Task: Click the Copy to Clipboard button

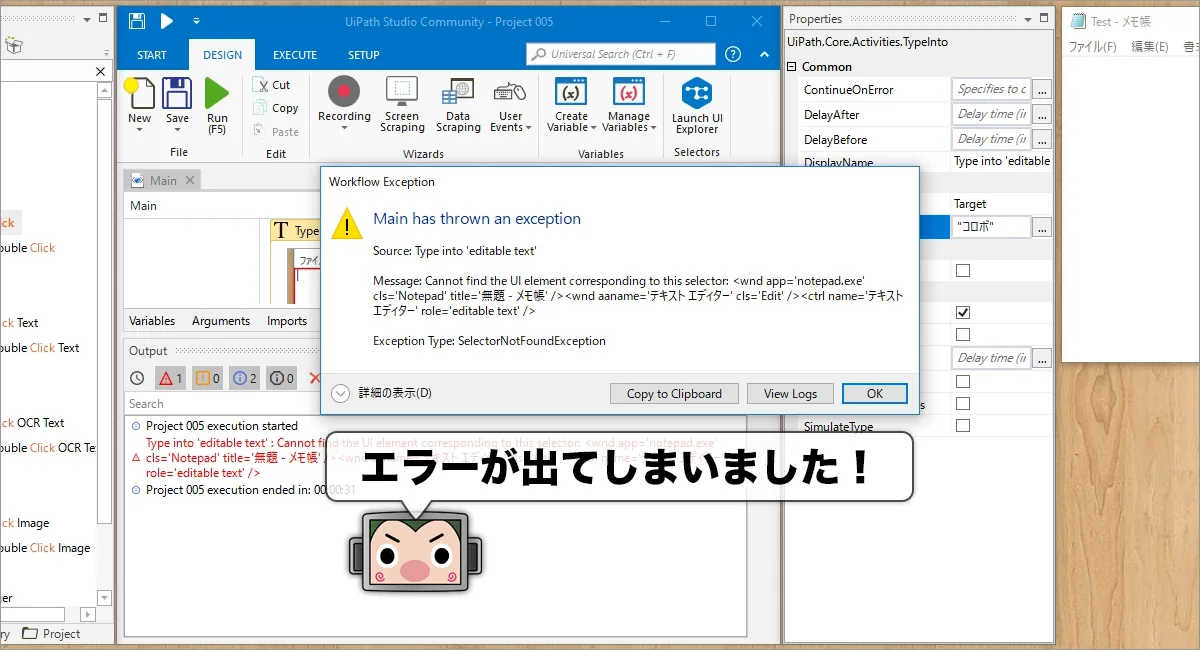Action: click(674, 393)
